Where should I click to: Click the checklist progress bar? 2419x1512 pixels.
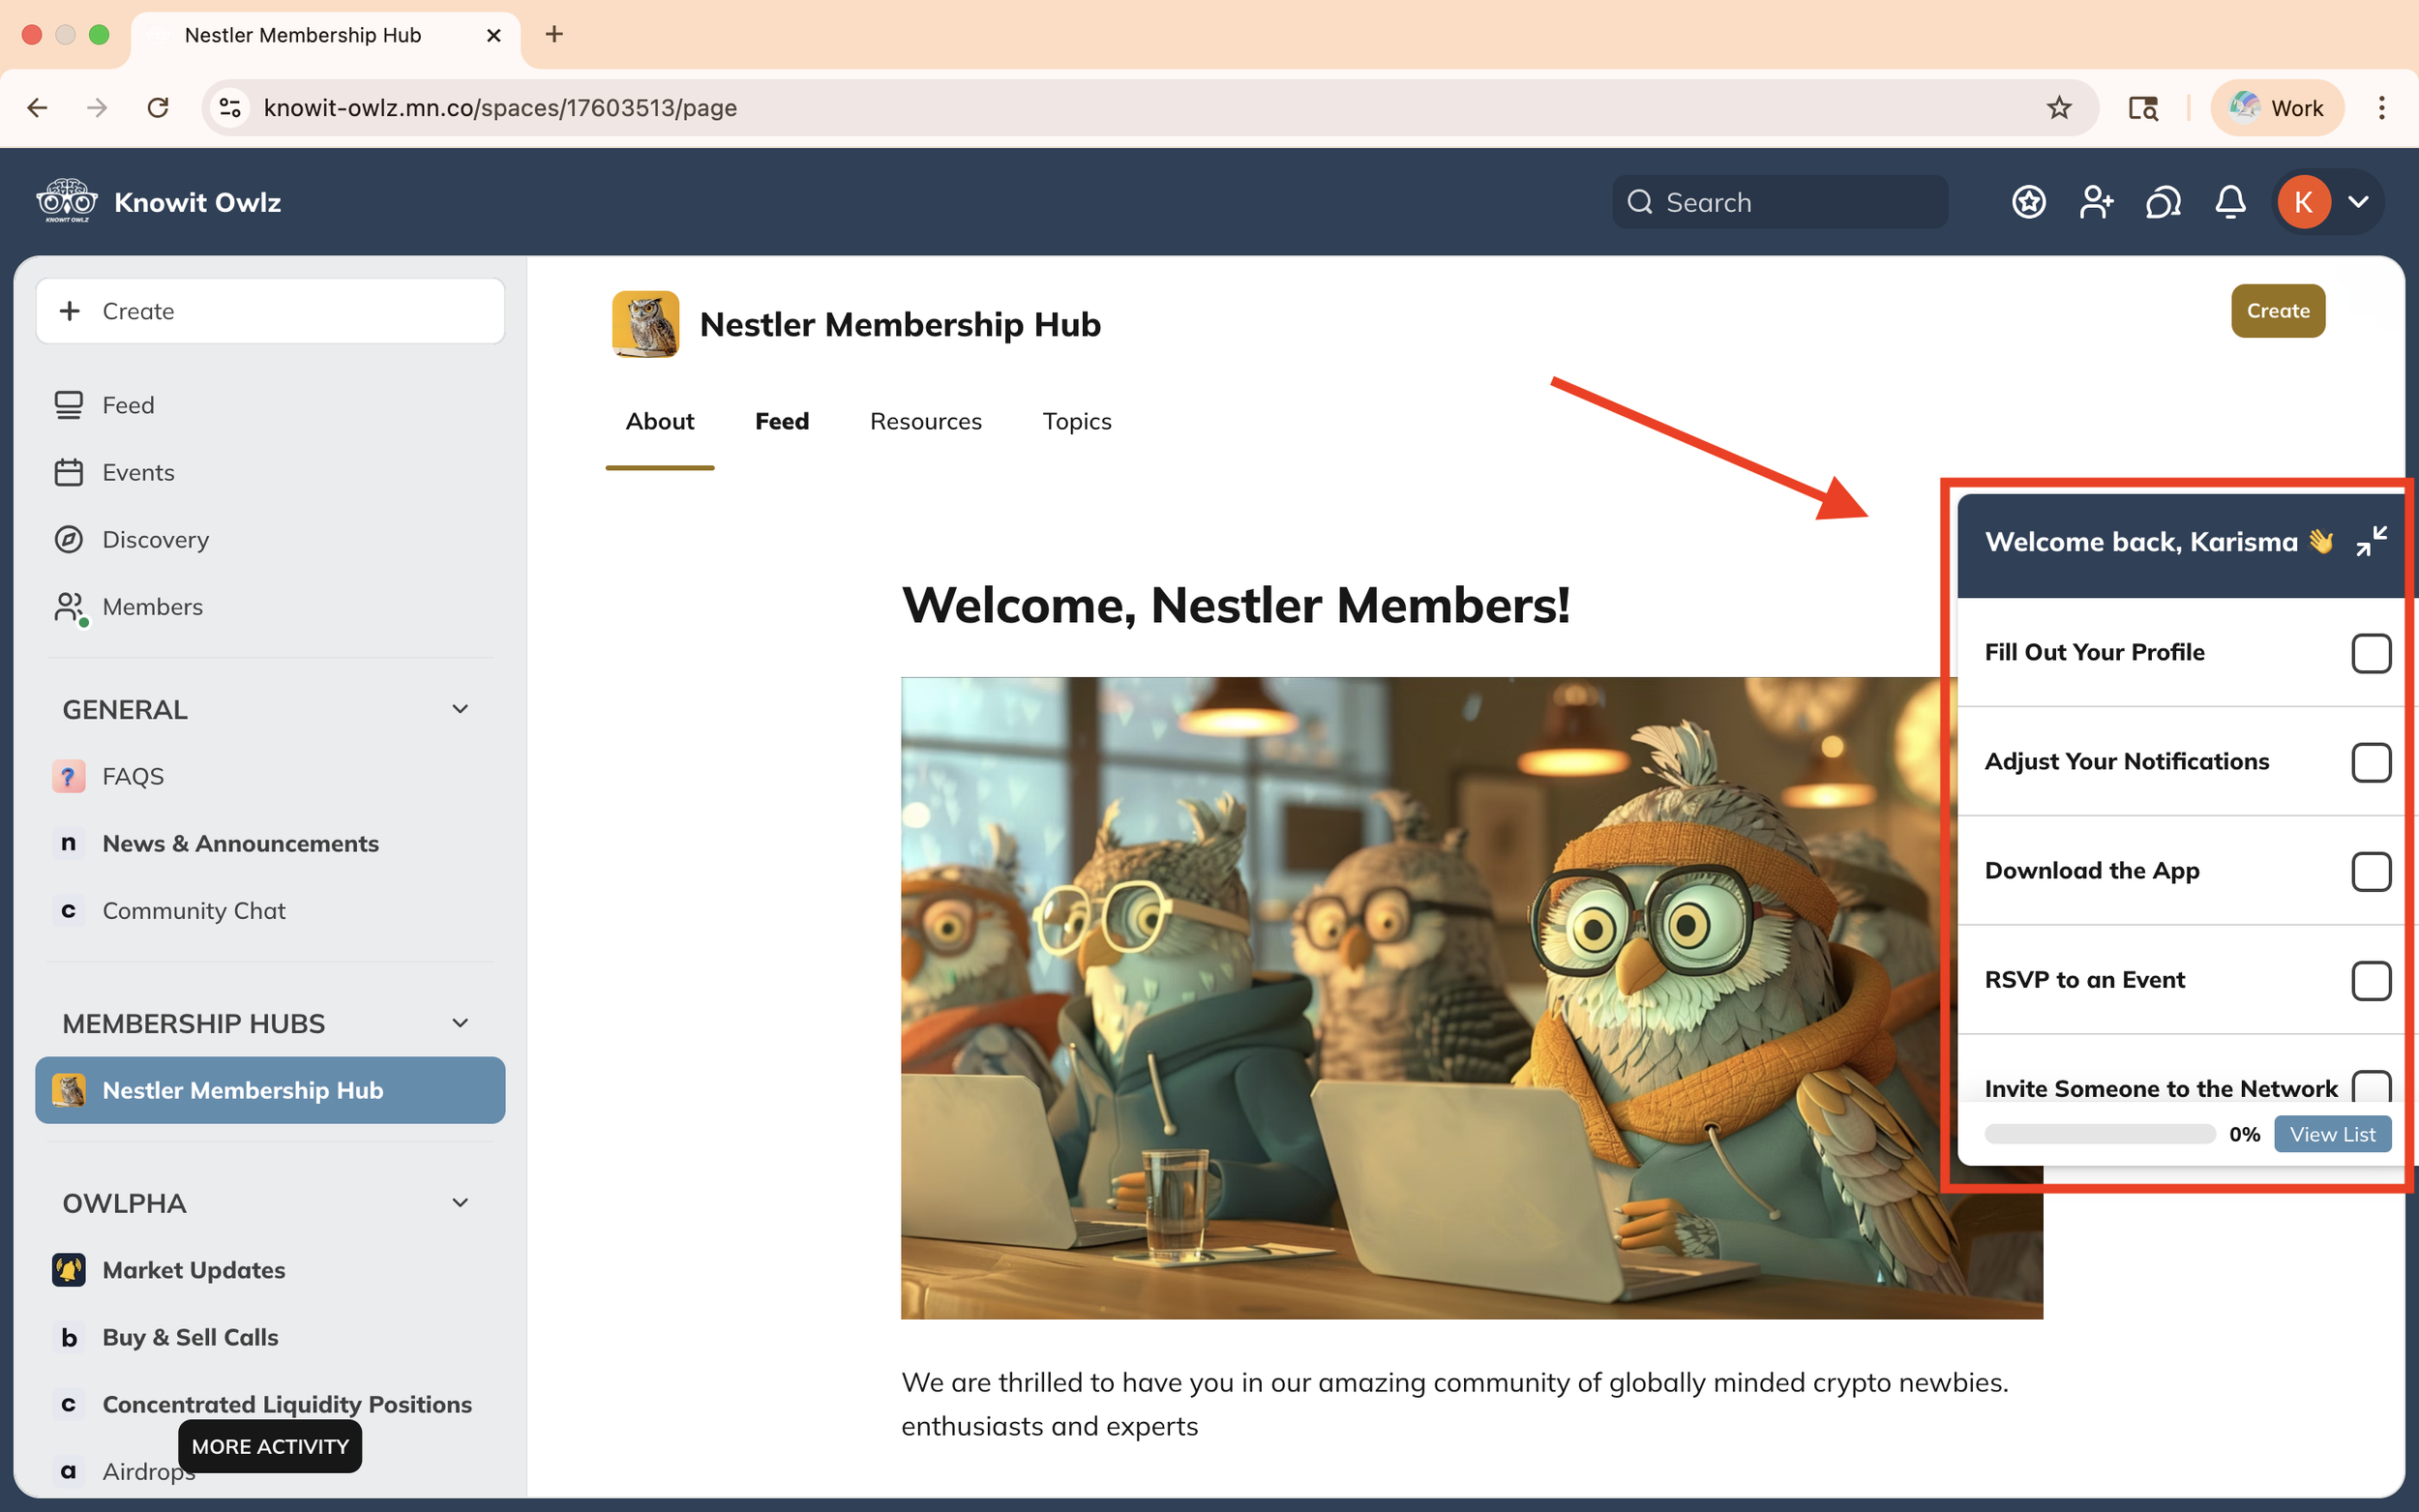(2099, 1134)
